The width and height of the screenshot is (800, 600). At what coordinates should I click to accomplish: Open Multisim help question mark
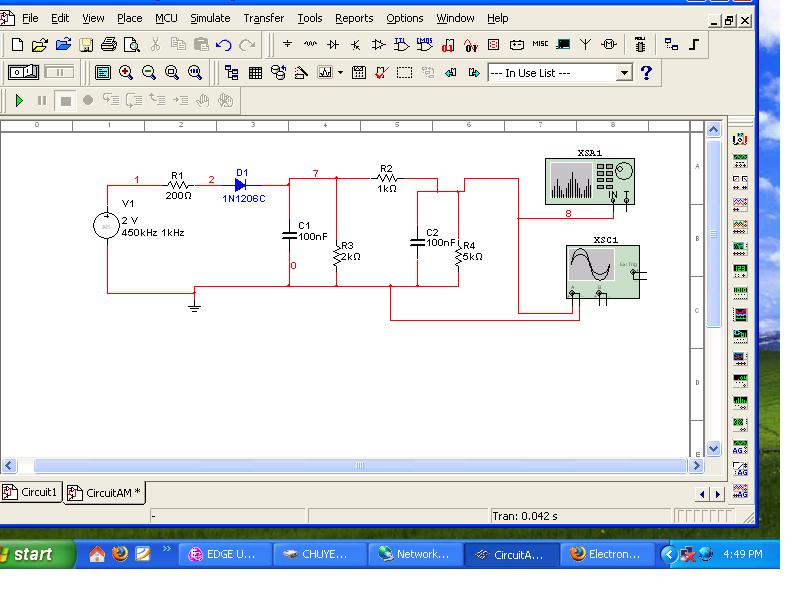646,72
